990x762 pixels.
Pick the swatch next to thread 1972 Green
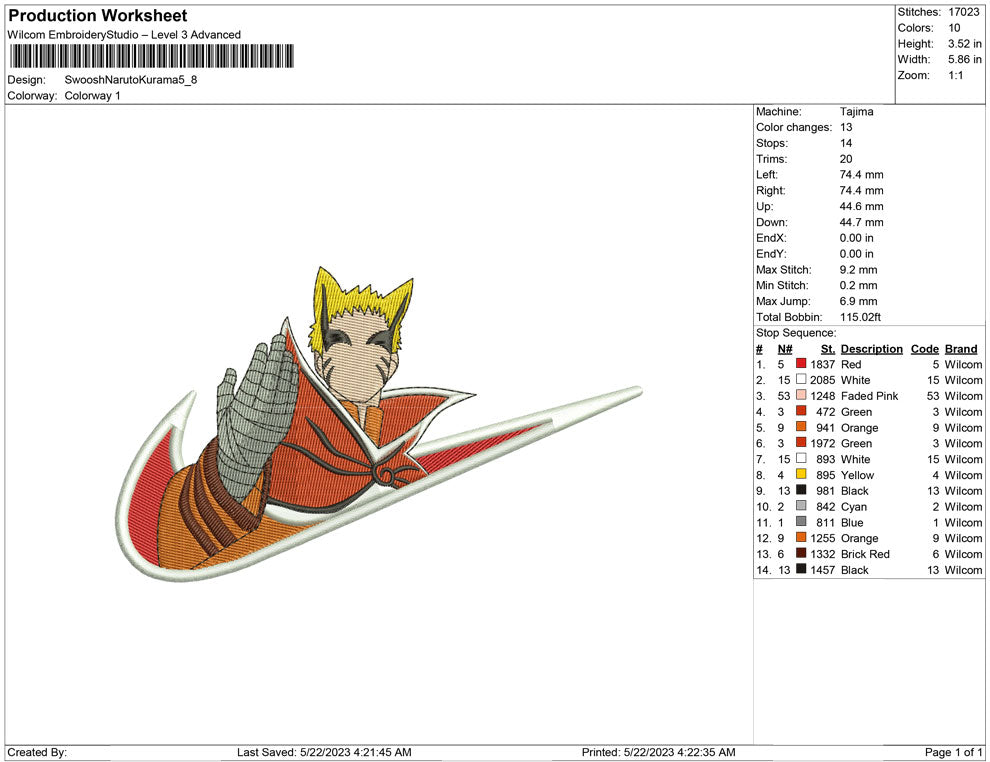801,443
